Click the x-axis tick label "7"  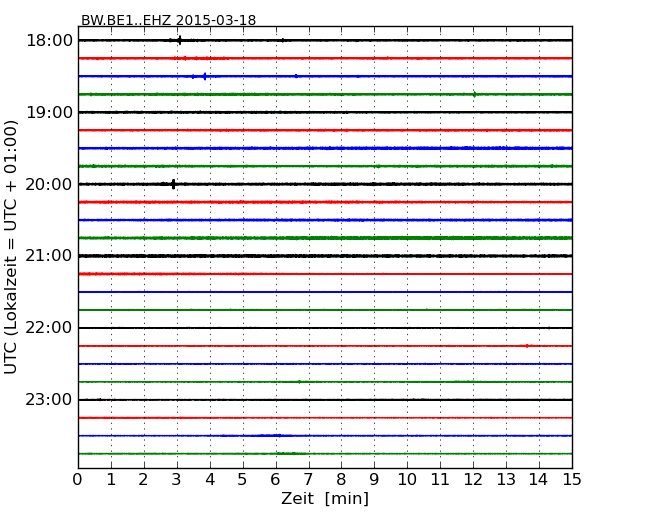308,480
